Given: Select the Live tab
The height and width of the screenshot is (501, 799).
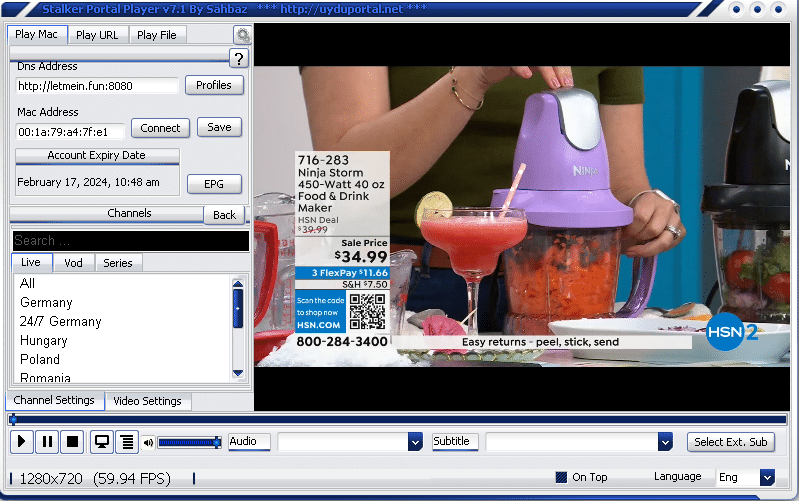Looking at the screenshot, I should point(31,262).
